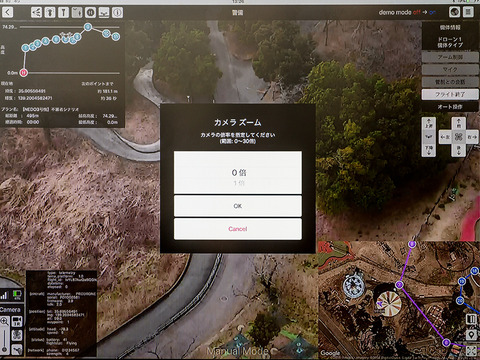This screenshot has width=480, height=360.
Task: Click the 'Camera' panel label
Action: (10, 310)
